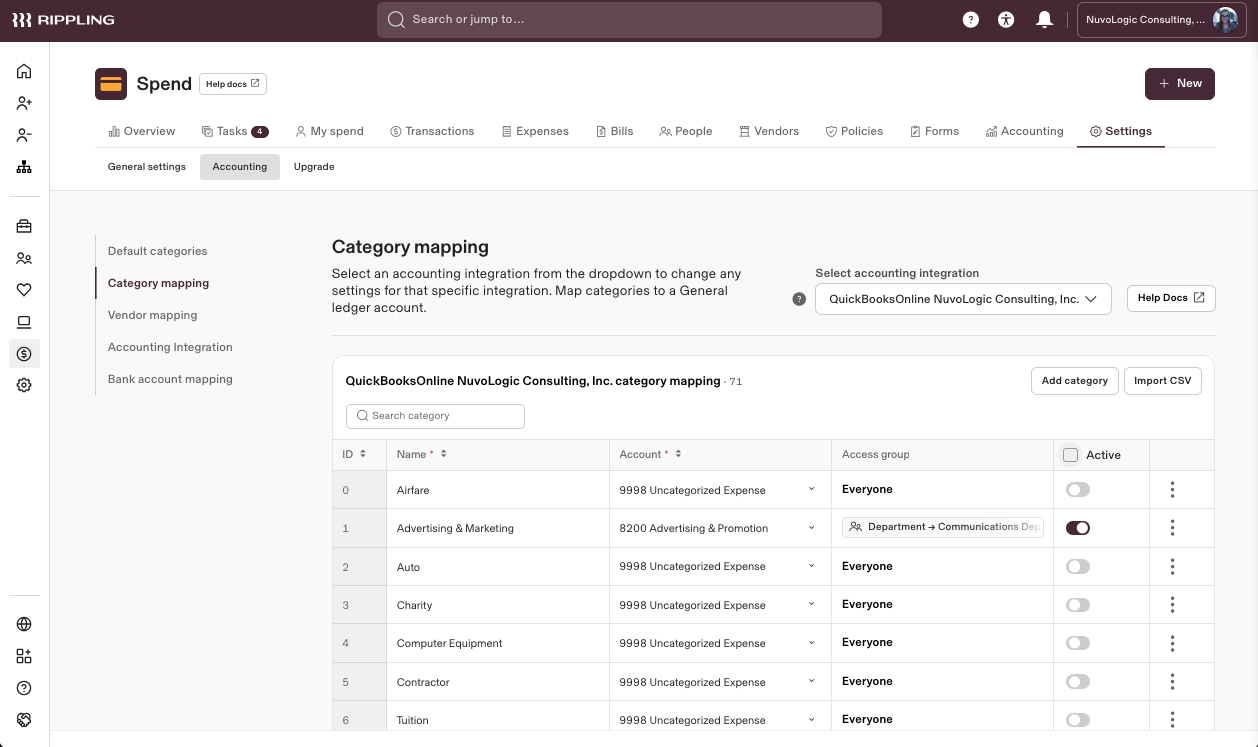
Task: Disable the Advertising & Marketing active toggle
Action: pyautogui.click(x=1077, y=528)
